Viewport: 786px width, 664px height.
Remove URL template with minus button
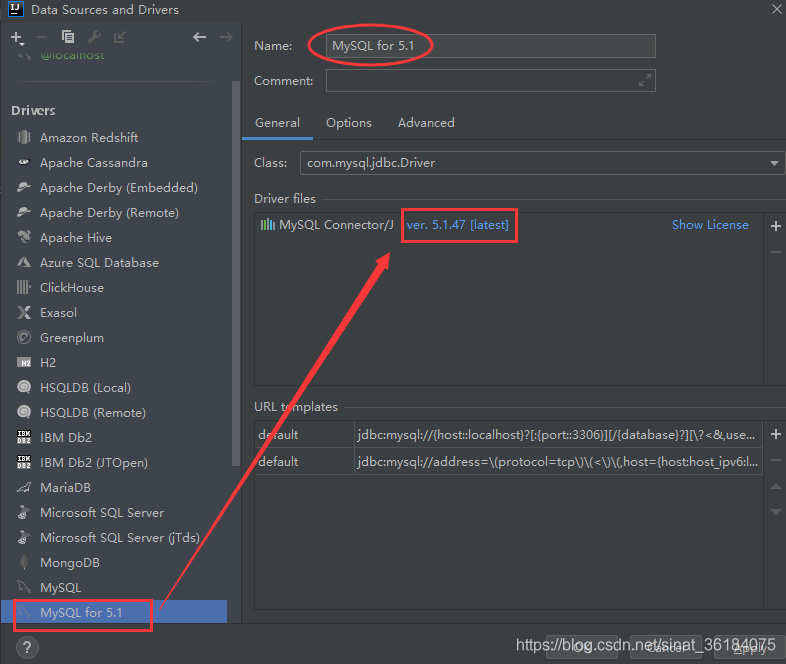[775, 460]
